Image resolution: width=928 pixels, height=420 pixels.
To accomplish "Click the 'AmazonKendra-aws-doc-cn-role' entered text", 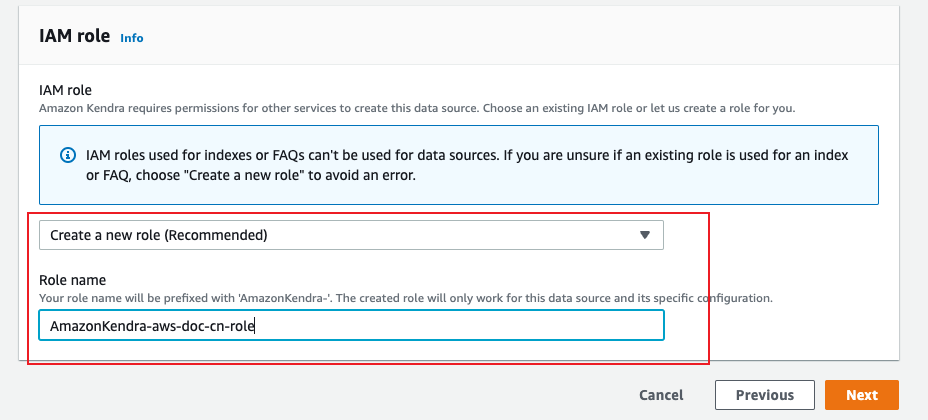I will point(152,326).
